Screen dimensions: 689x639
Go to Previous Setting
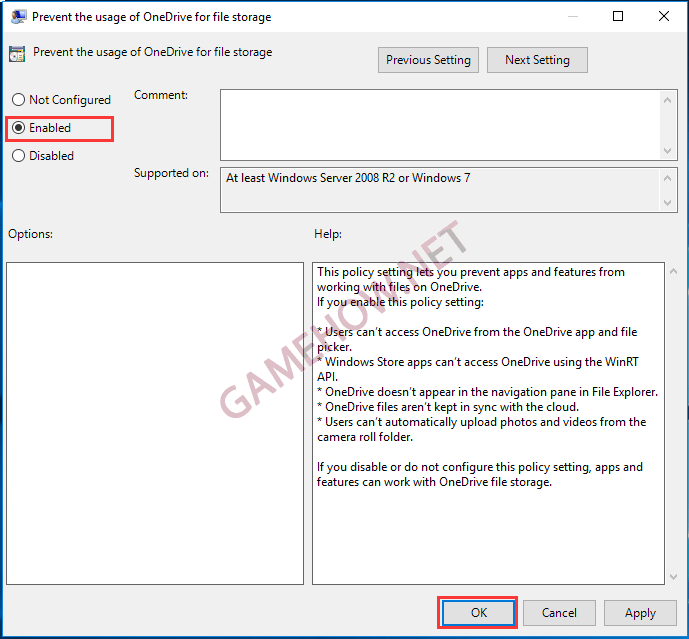click(428, 60)
